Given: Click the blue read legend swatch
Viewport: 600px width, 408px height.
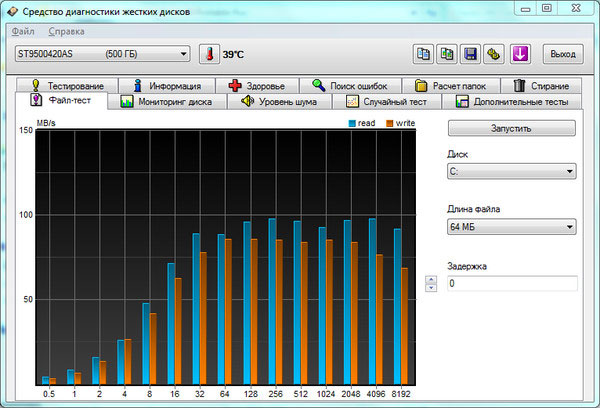Looking at the screenshot, I should [352, 123].
